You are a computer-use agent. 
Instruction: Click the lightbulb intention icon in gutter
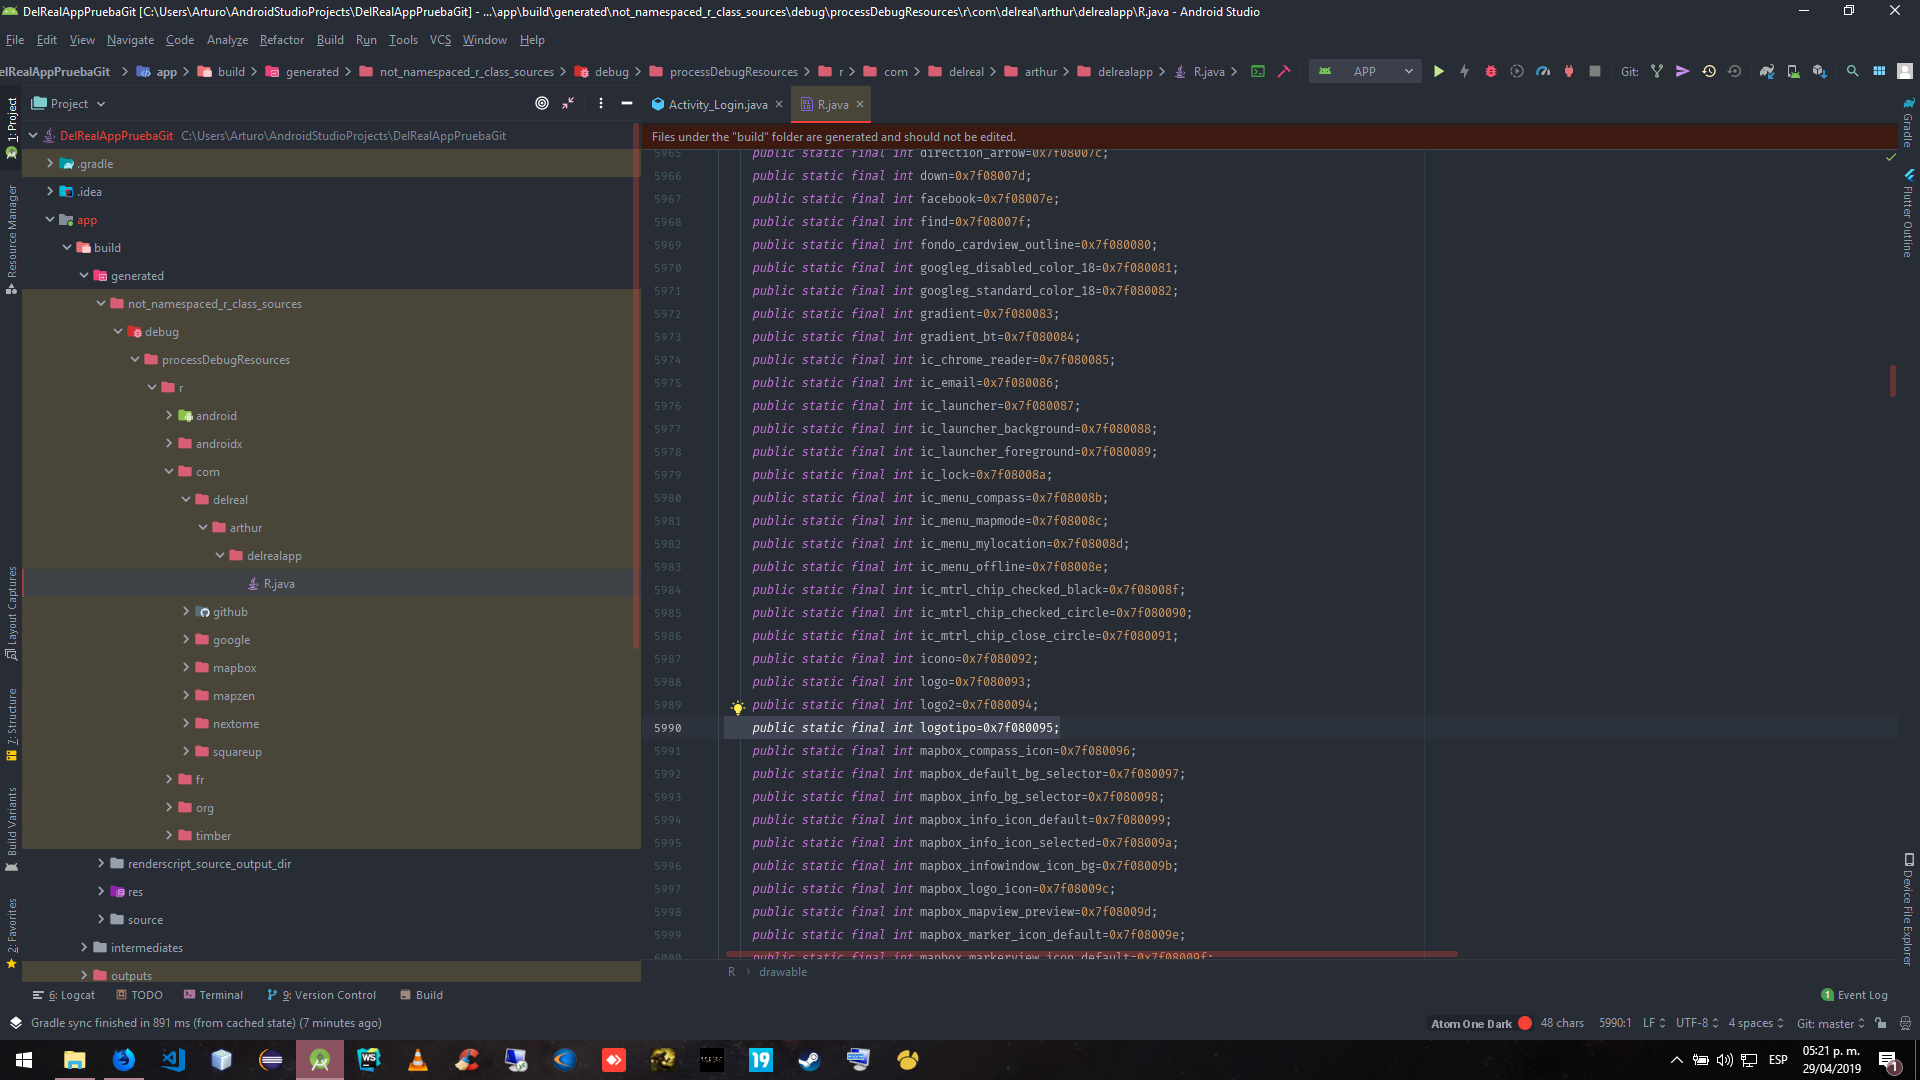click(x=738, y=708)
